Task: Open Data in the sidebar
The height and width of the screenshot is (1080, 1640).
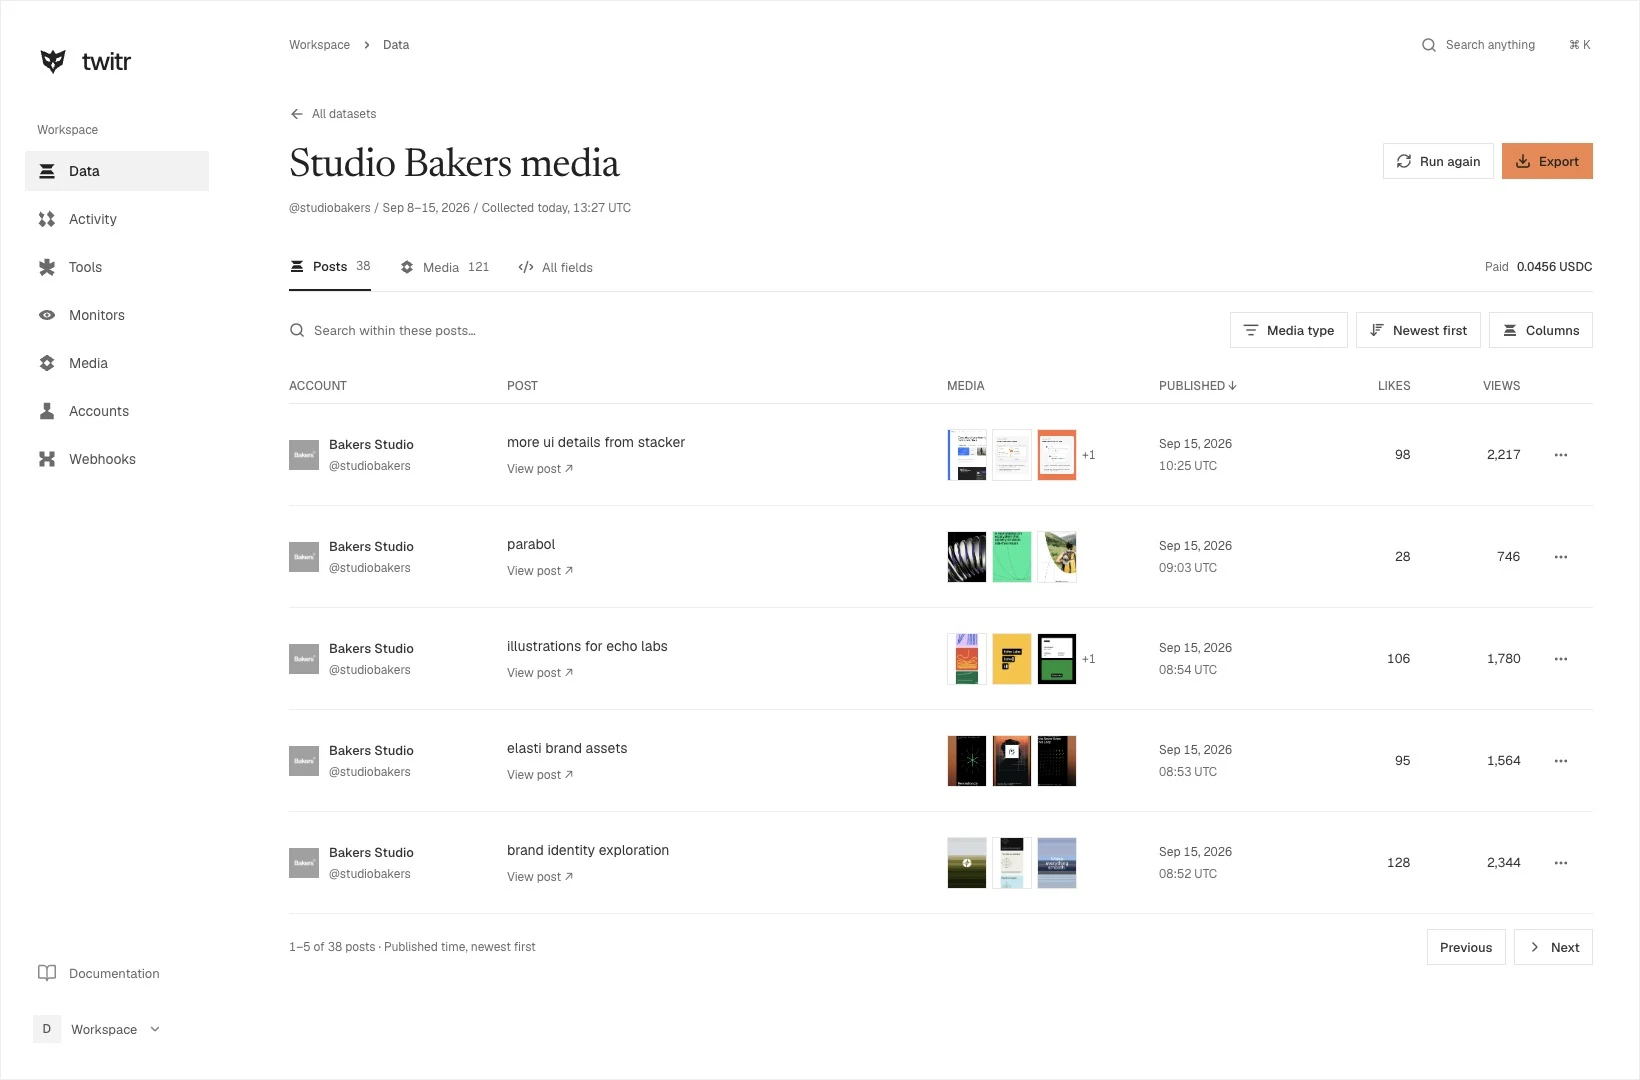Action: click(x=117, y=171)
